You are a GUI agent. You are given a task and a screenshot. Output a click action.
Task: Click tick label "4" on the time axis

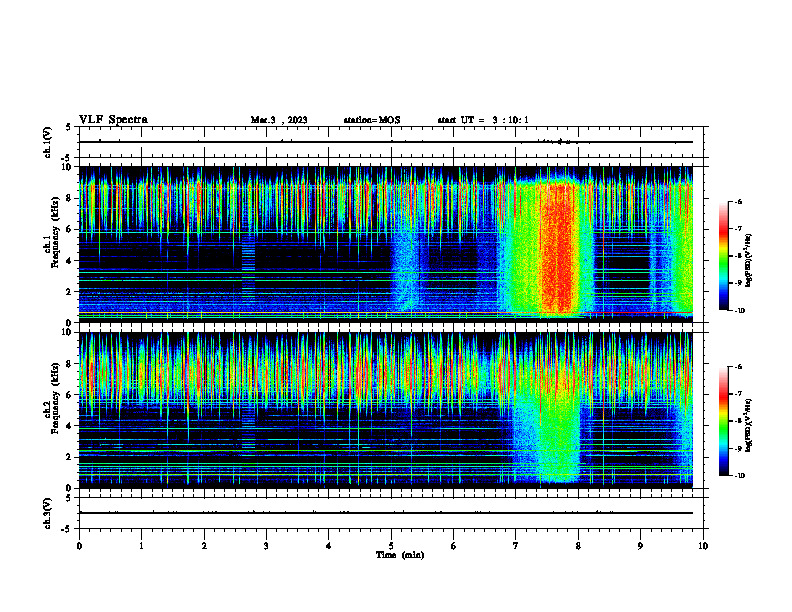point(329,546)
